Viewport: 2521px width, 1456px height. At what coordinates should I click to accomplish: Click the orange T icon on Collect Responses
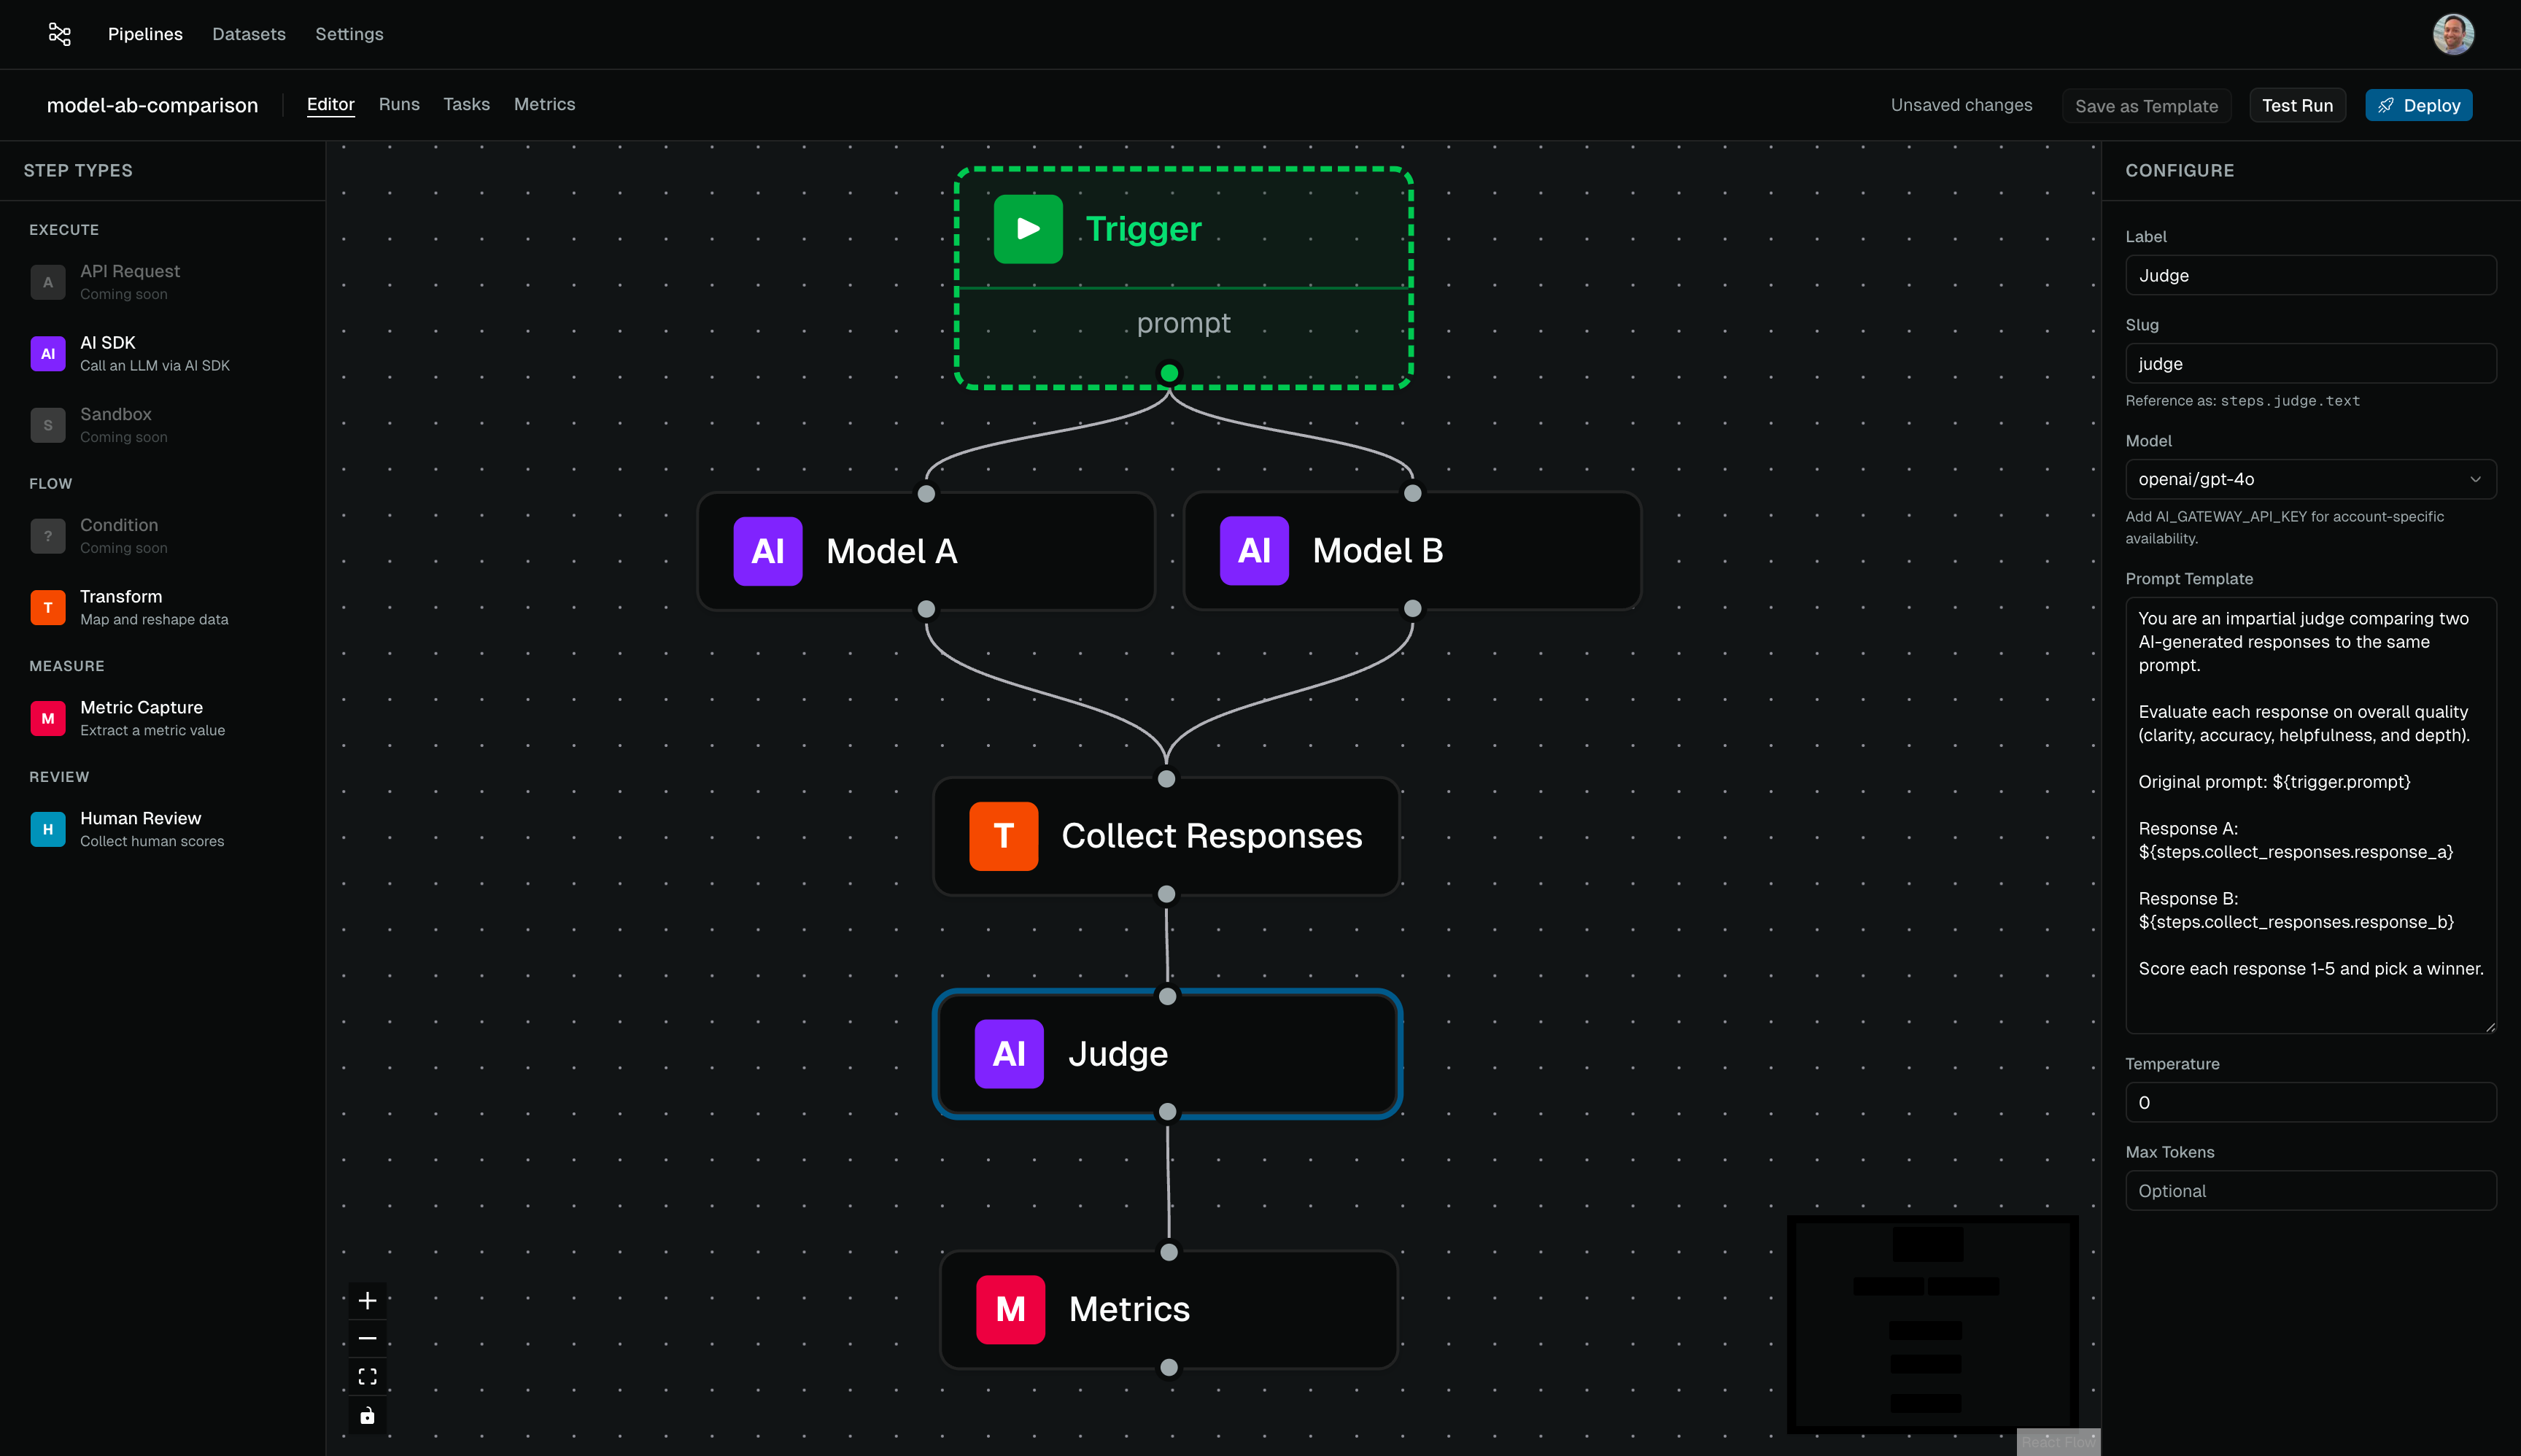1003,836
